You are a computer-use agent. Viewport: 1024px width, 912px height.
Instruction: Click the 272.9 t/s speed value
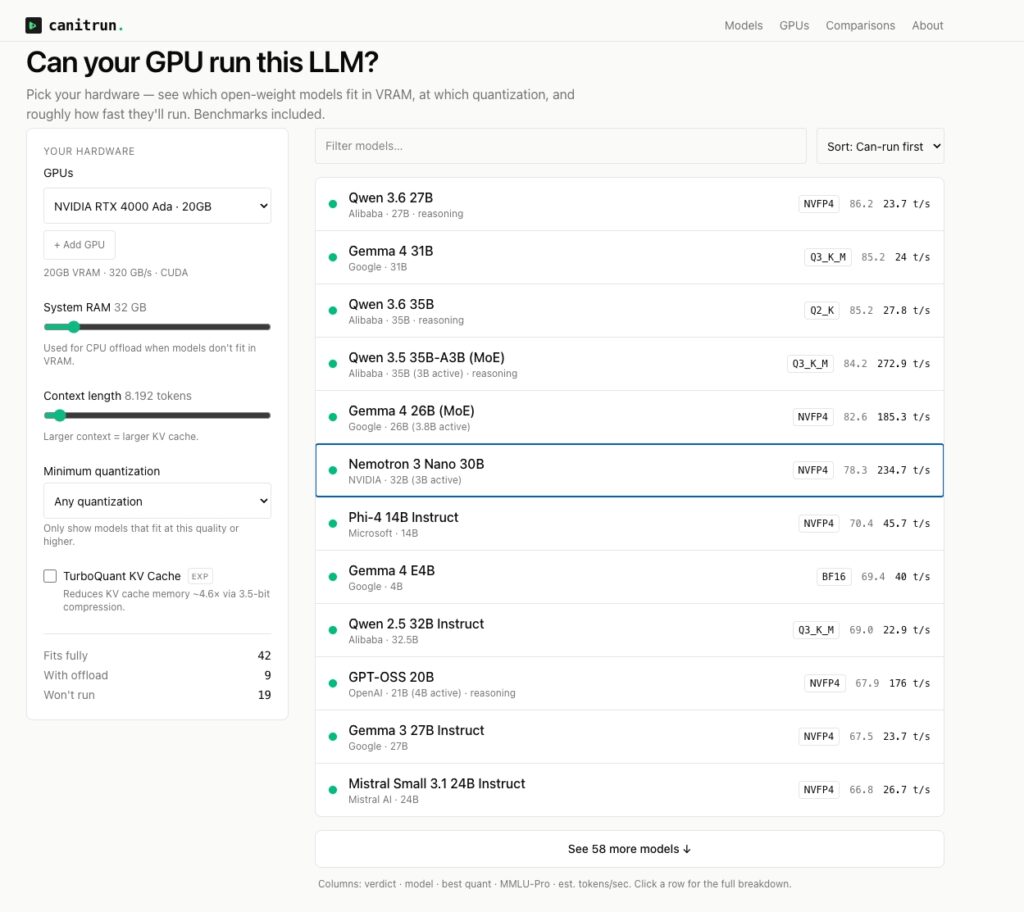tap(903, 364)
